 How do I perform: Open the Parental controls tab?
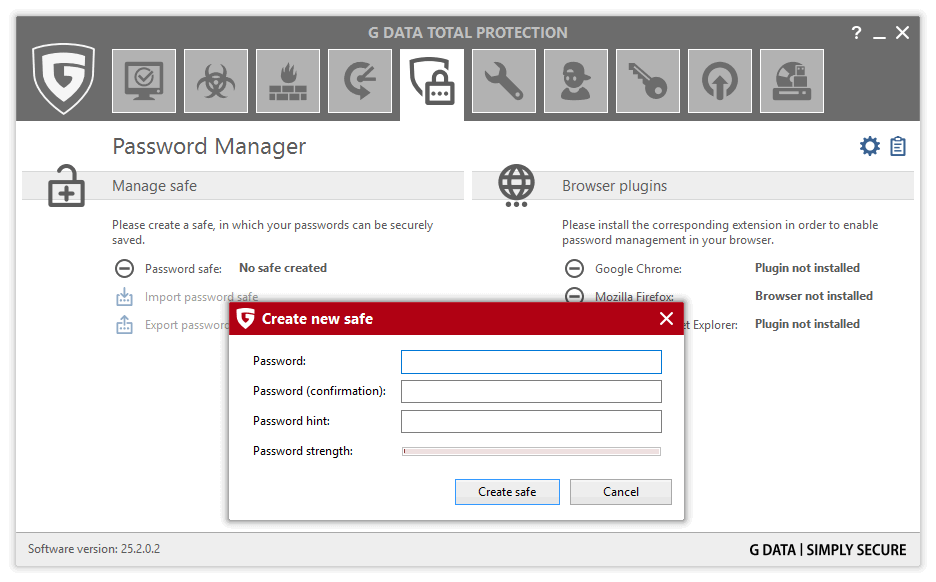pos(576,81)
